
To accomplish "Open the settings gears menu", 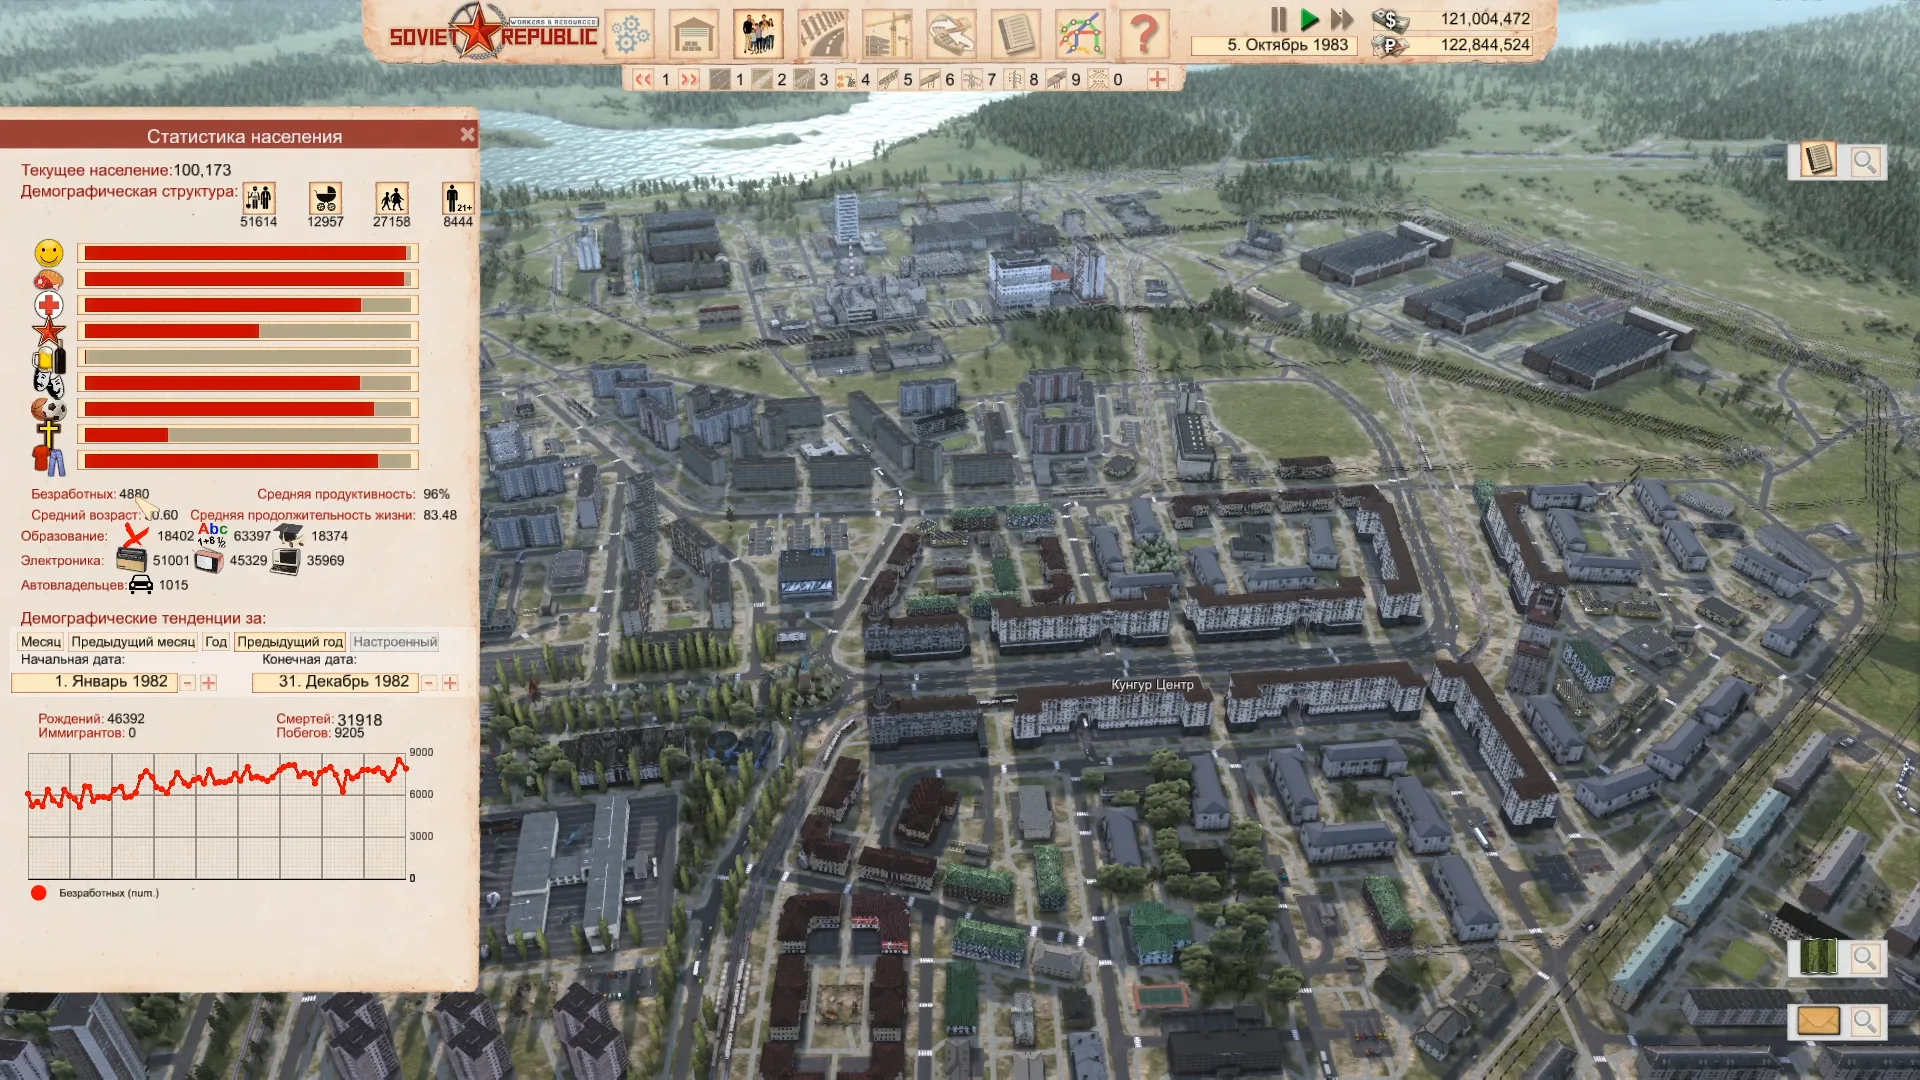I will (x=630, y=34).
